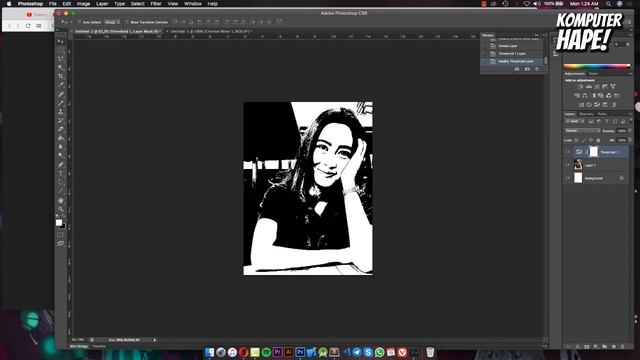640x360 pixels.
Task: Select the Threshold 1 Layer history state
Action: (512, 53)
